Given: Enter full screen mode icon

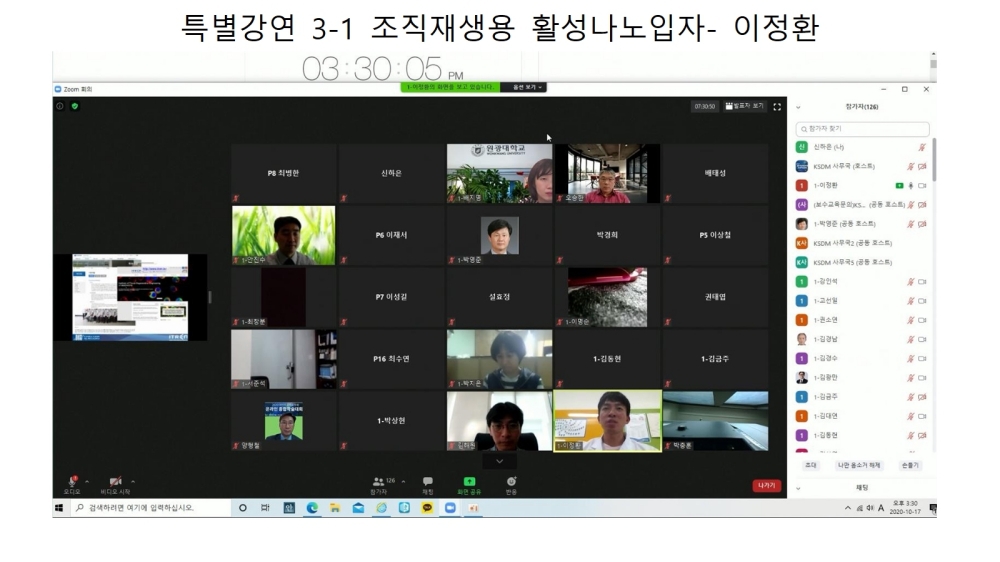Looking at the screenshot, I should pyautogui.click(x=777, y=106).
